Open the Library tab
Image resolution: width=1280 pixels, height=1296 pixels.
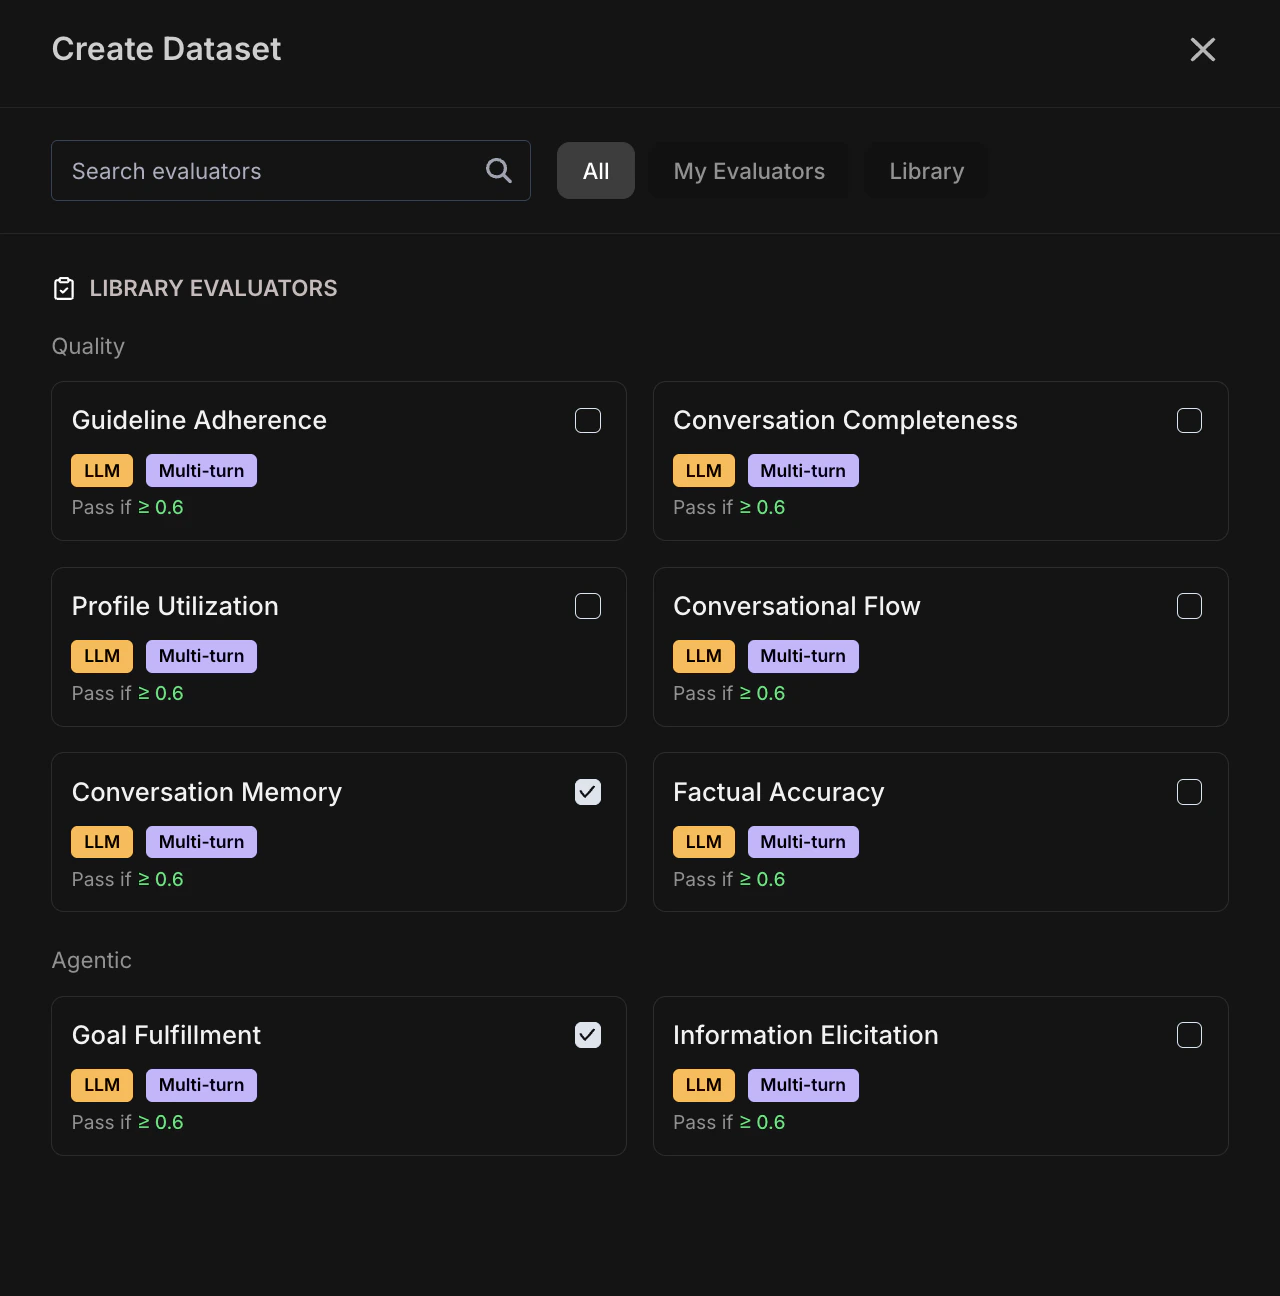tap(926, 171)
